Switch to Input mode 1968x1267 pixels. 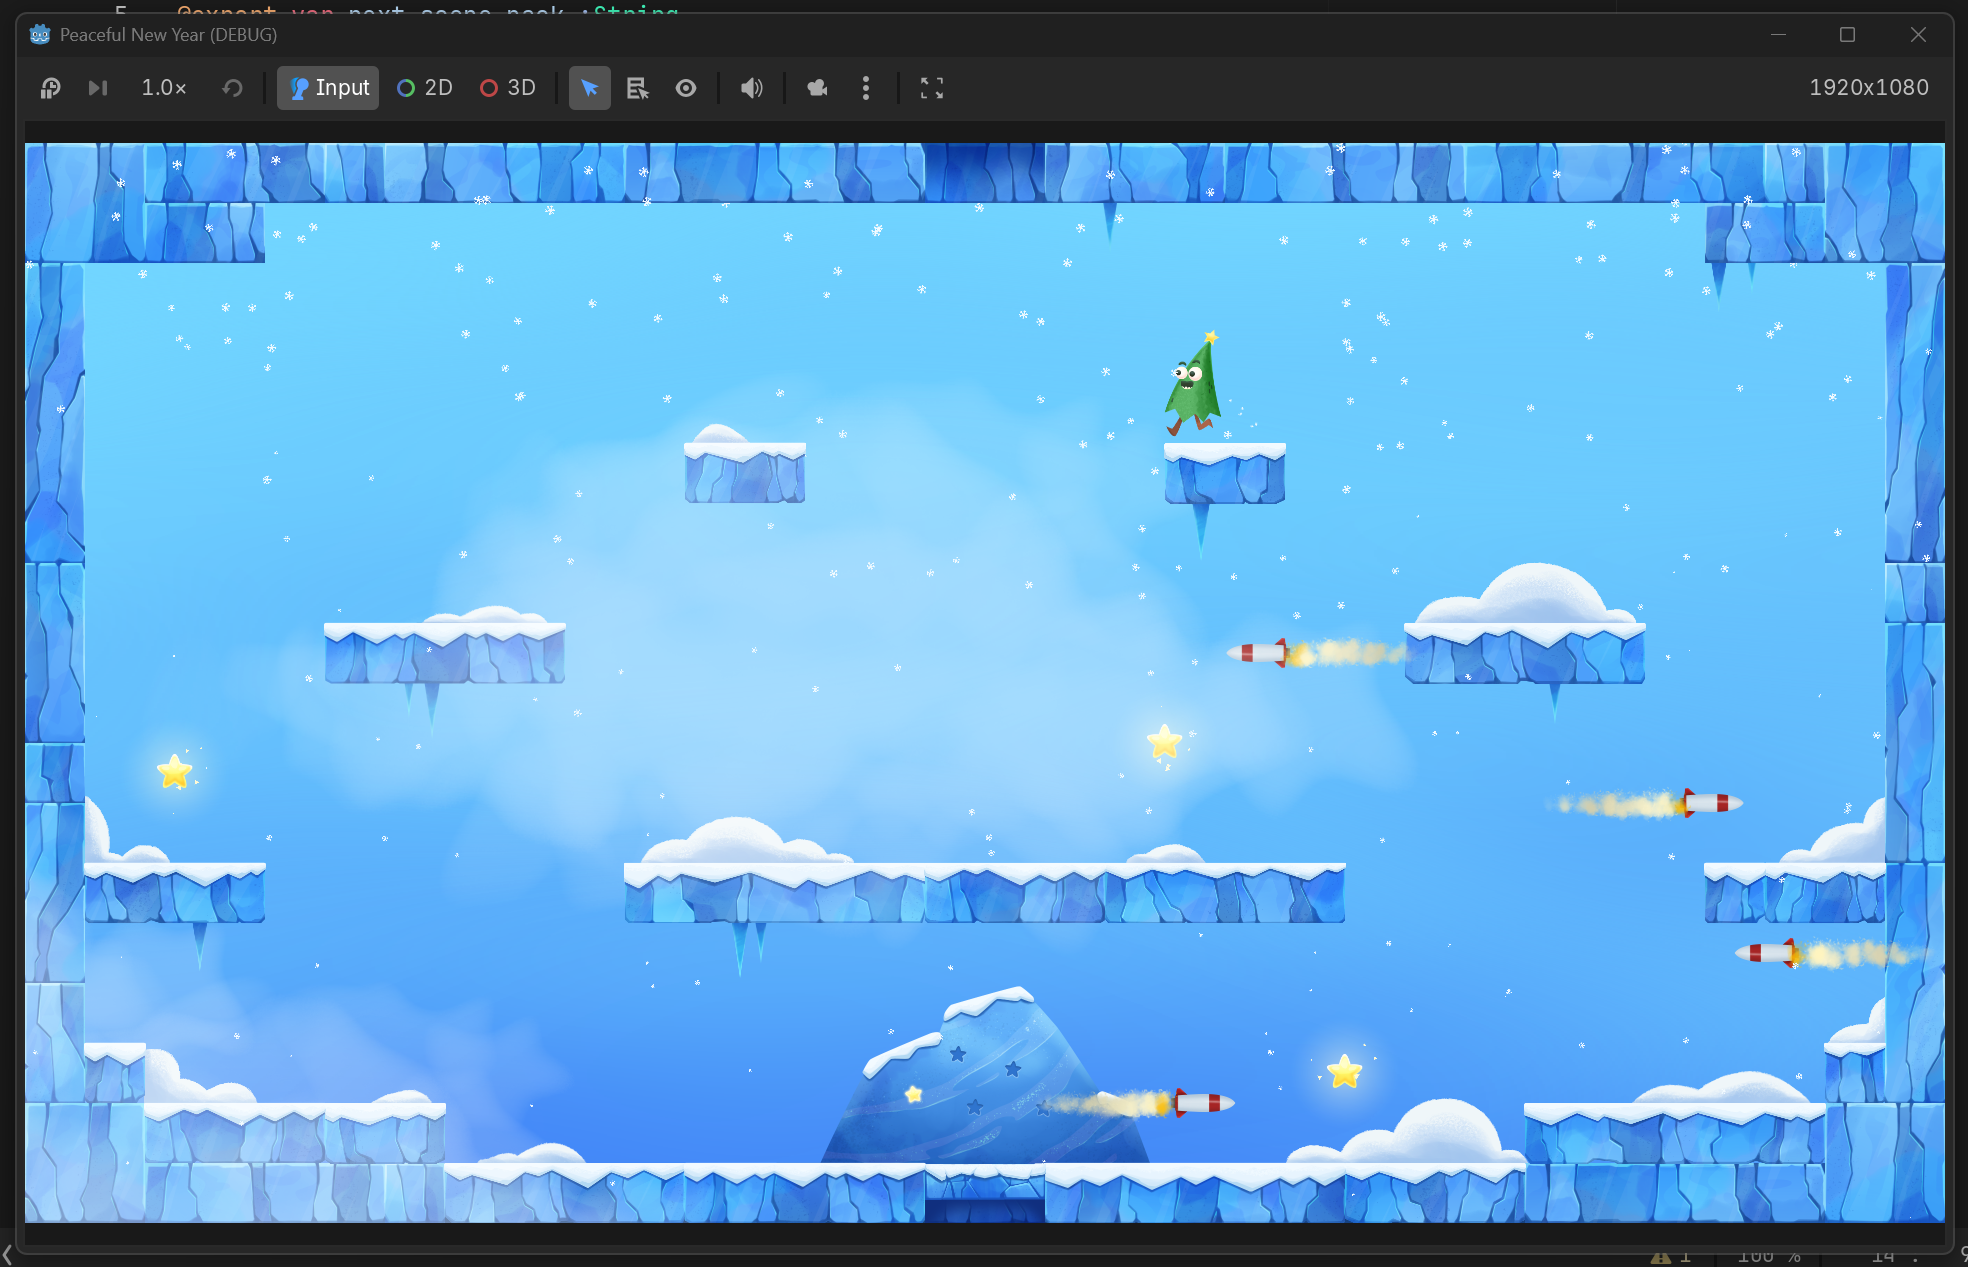click(x=328, y=88)
